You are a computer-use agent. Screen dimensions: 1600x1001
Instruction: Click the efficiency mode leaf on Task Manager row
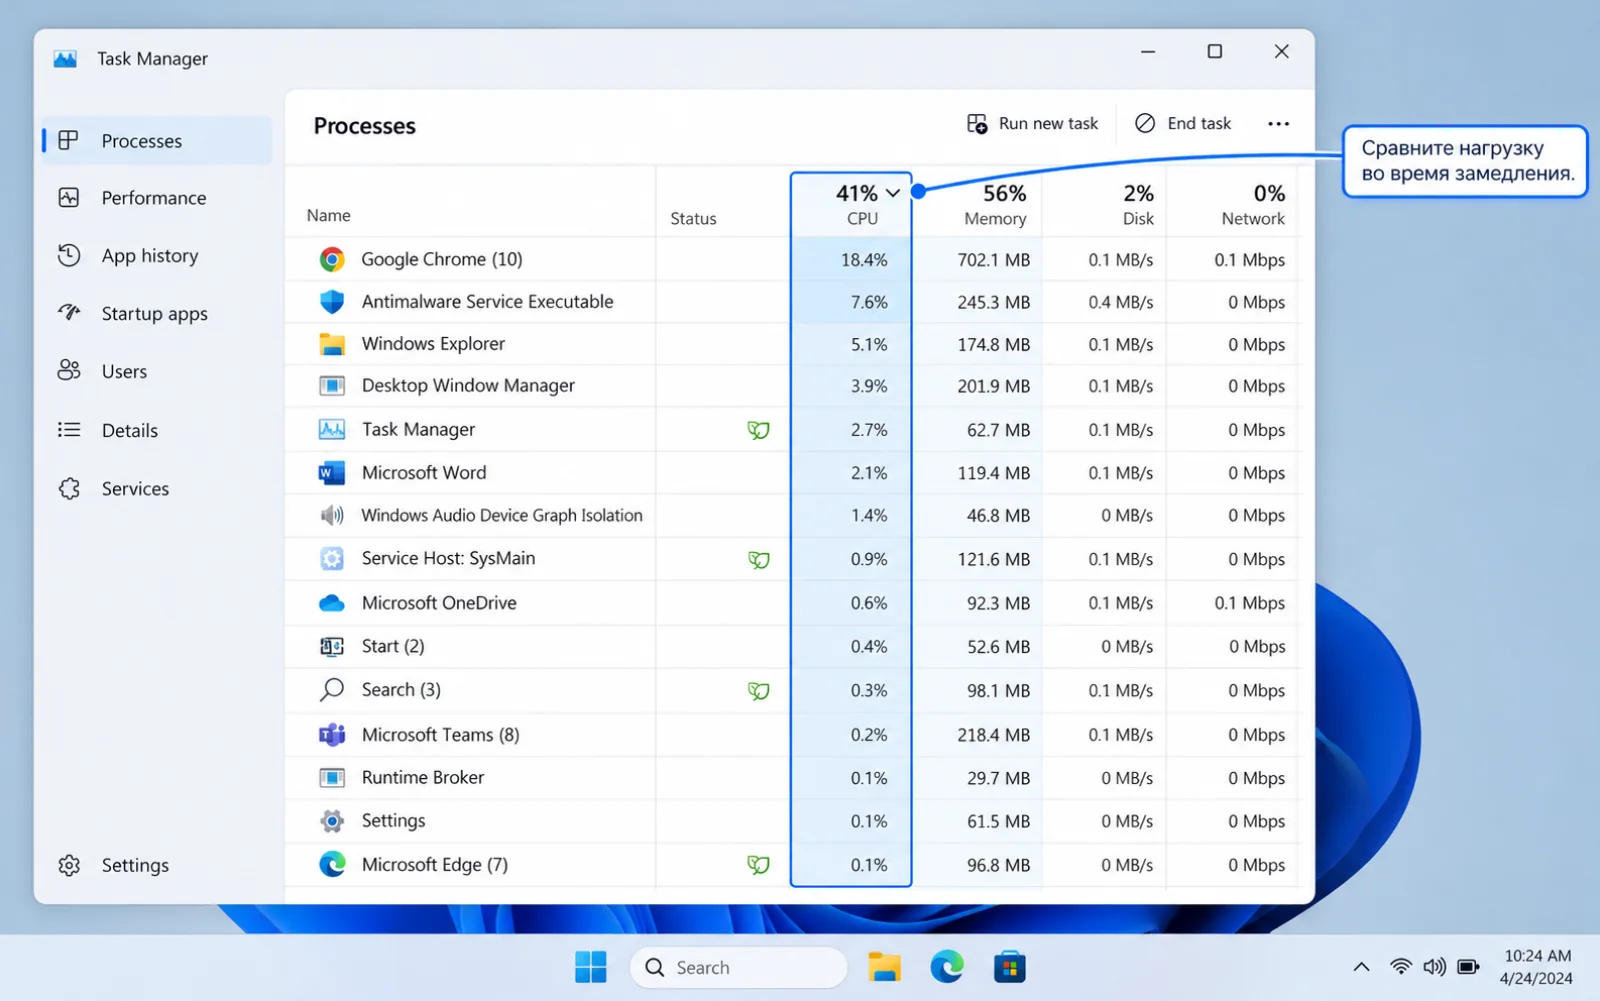click(759, 430)
